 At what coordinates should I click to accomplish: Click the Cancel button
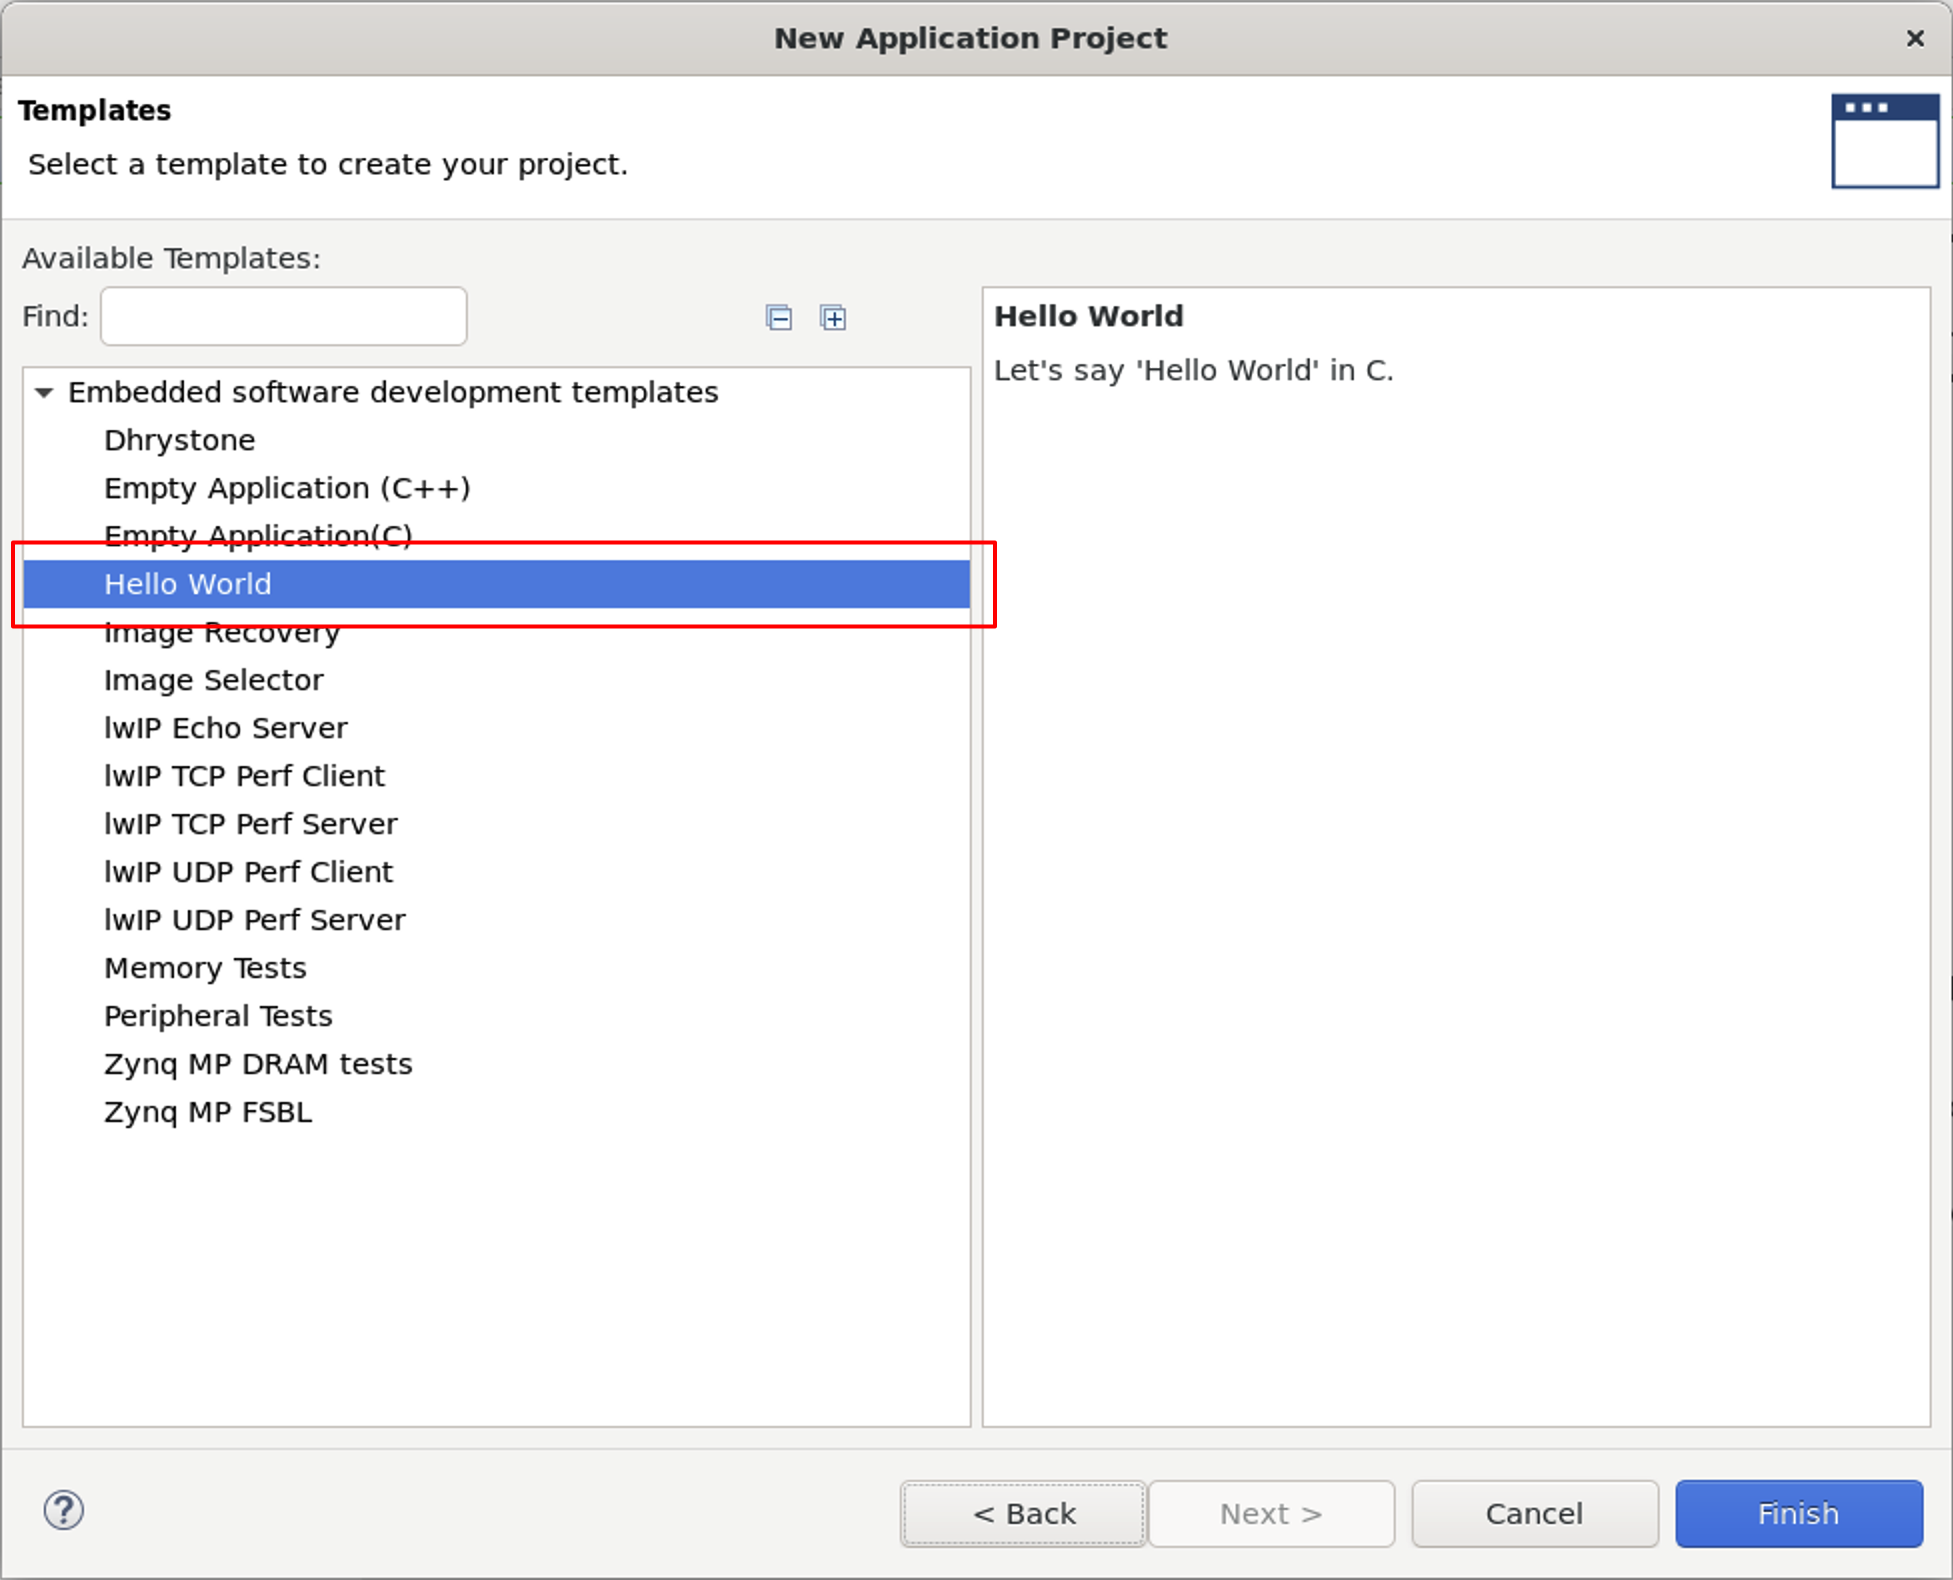1534,1514
